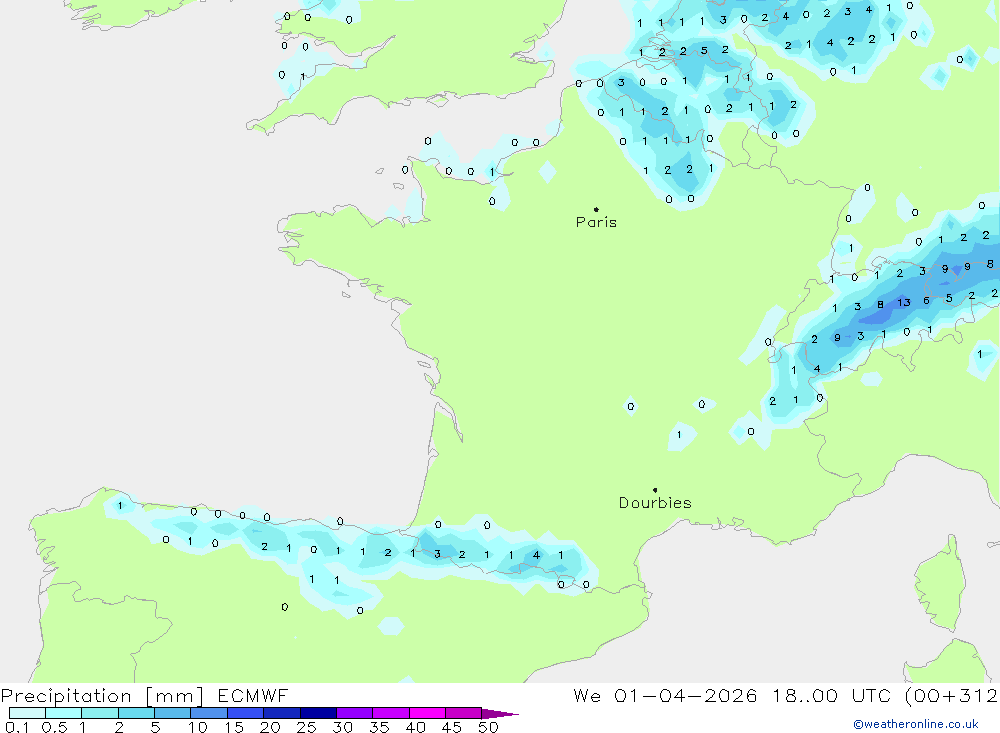Click the 'Precipitation [mm]' title text
The image size is (1000, 733).
coord(102,696)
